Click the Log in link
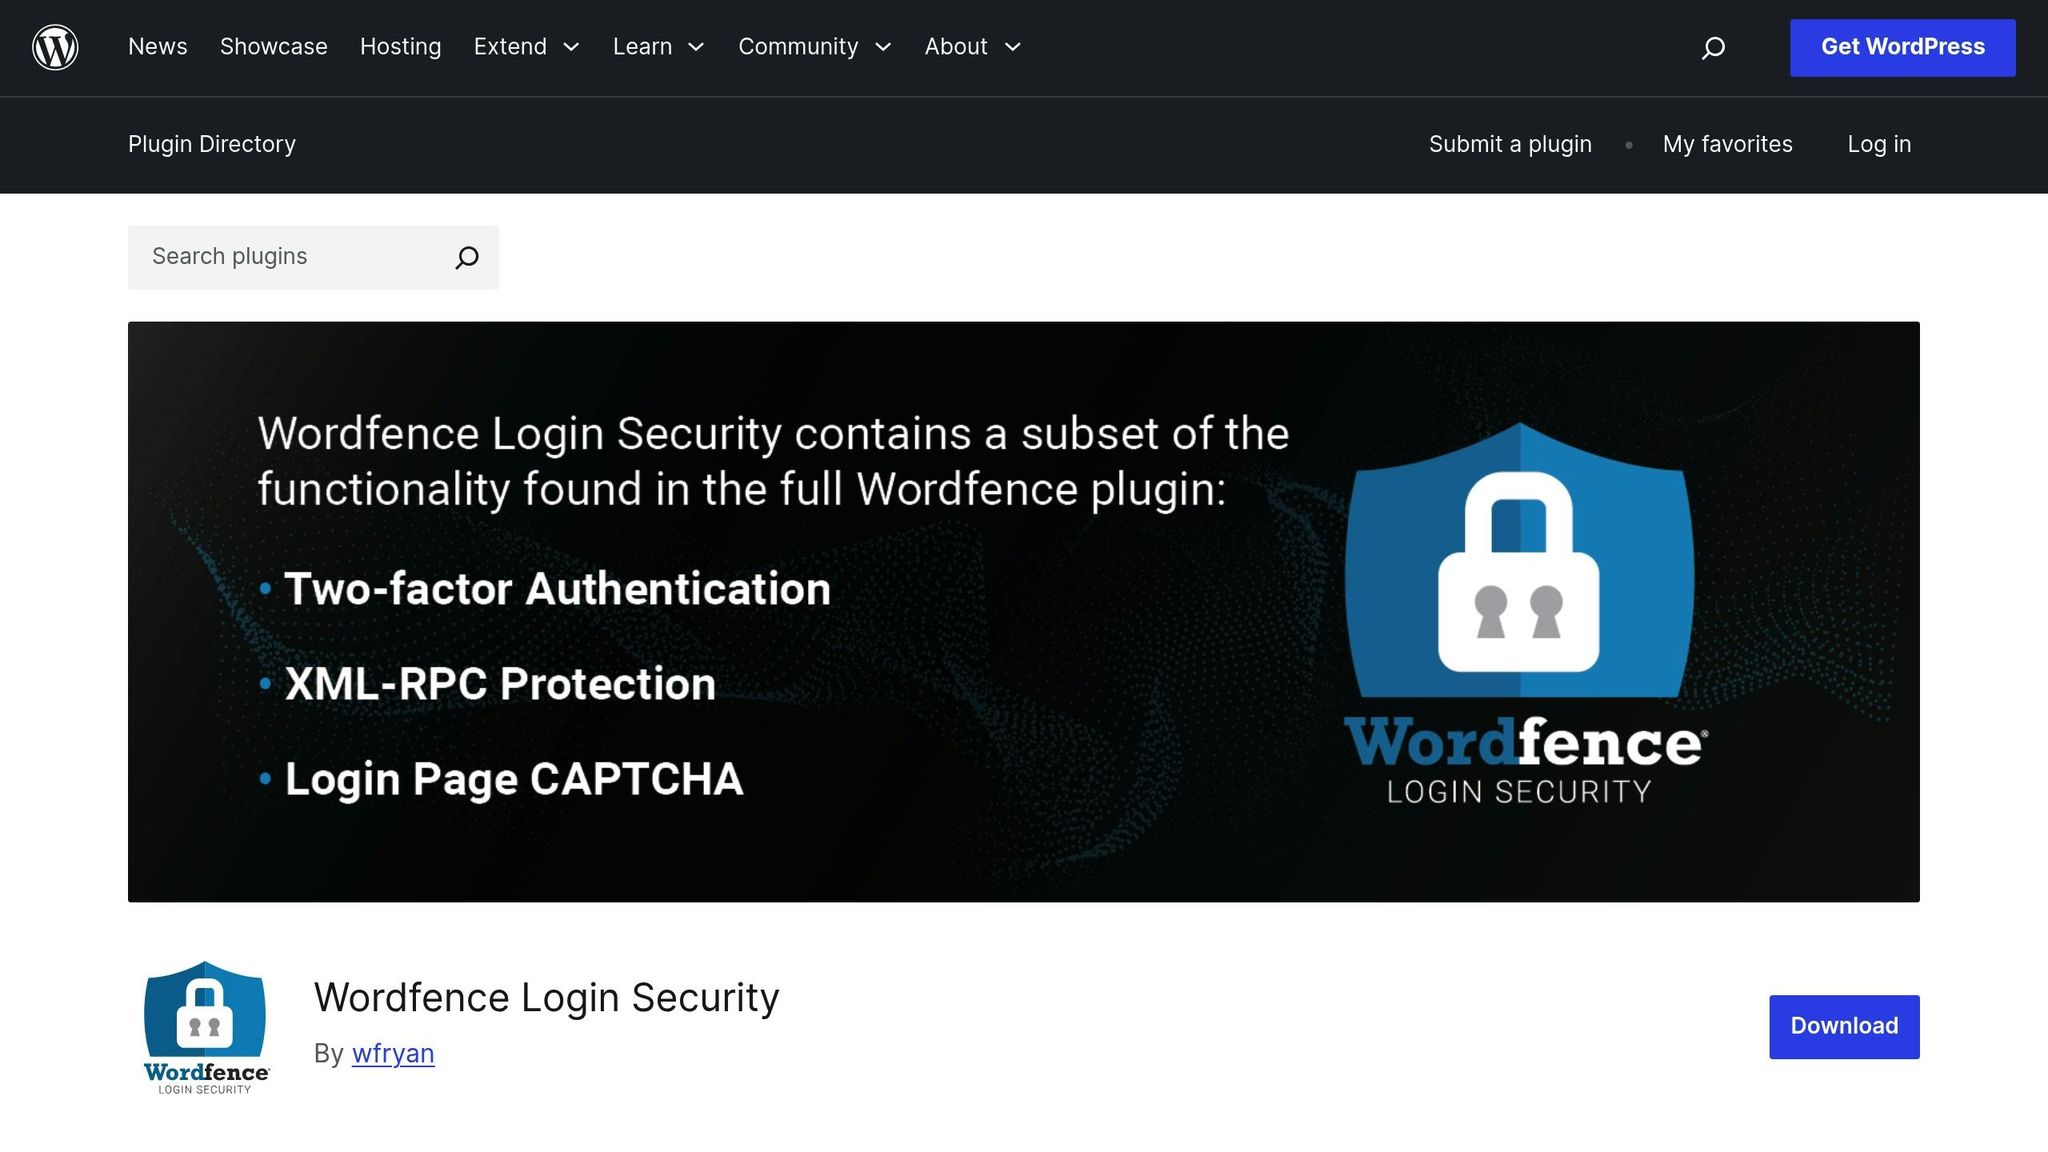The height and width of the screenshot is (1152, 2048). [x=1879, y=144]
